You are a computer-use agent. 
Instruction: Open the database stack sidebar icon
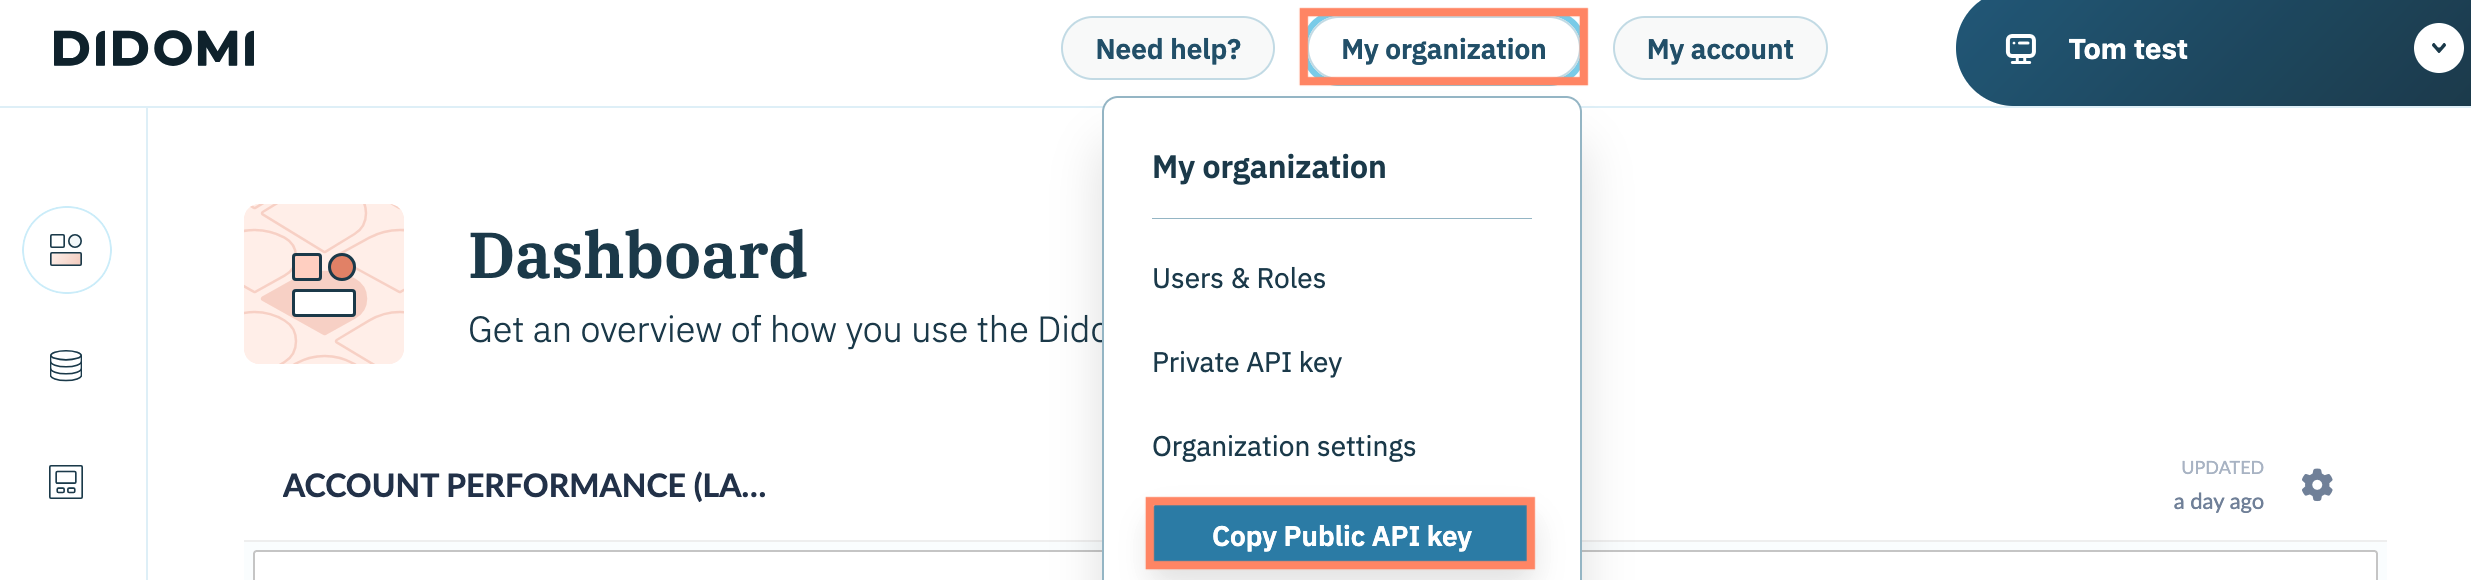(x=66, y=366)
